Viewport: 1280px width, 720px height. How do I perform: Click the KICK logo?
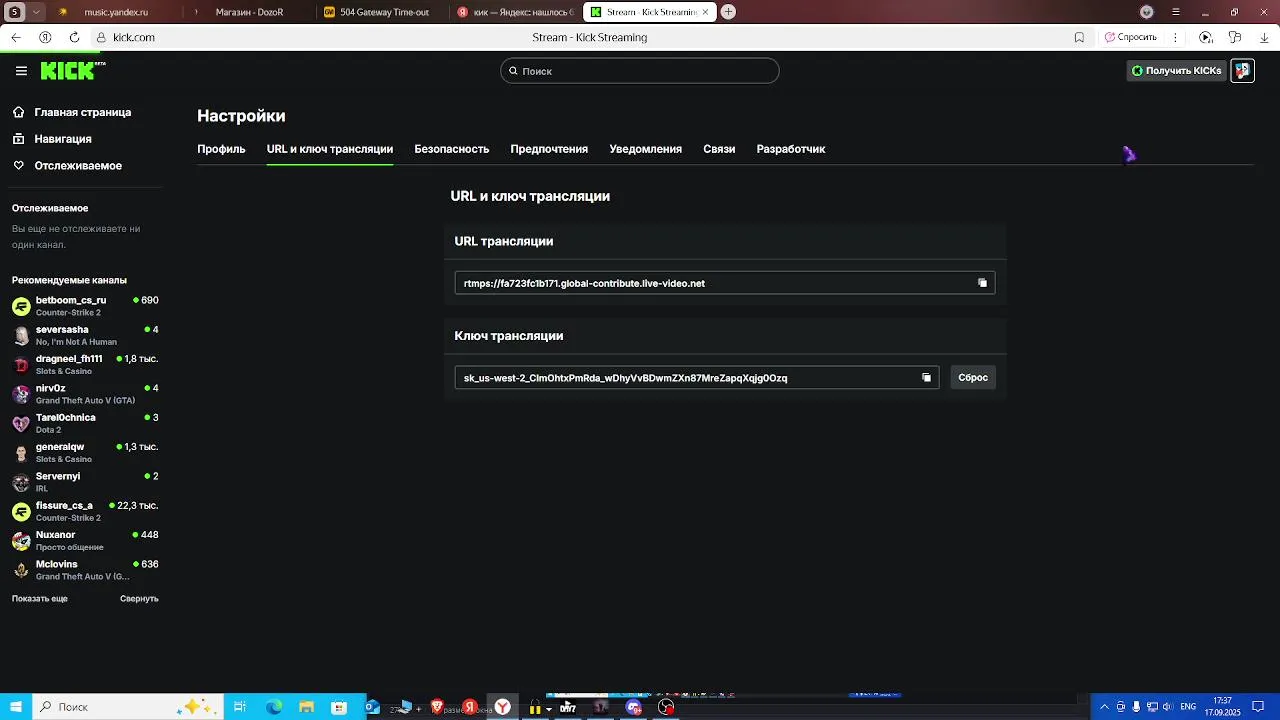(x=72, y=70)
